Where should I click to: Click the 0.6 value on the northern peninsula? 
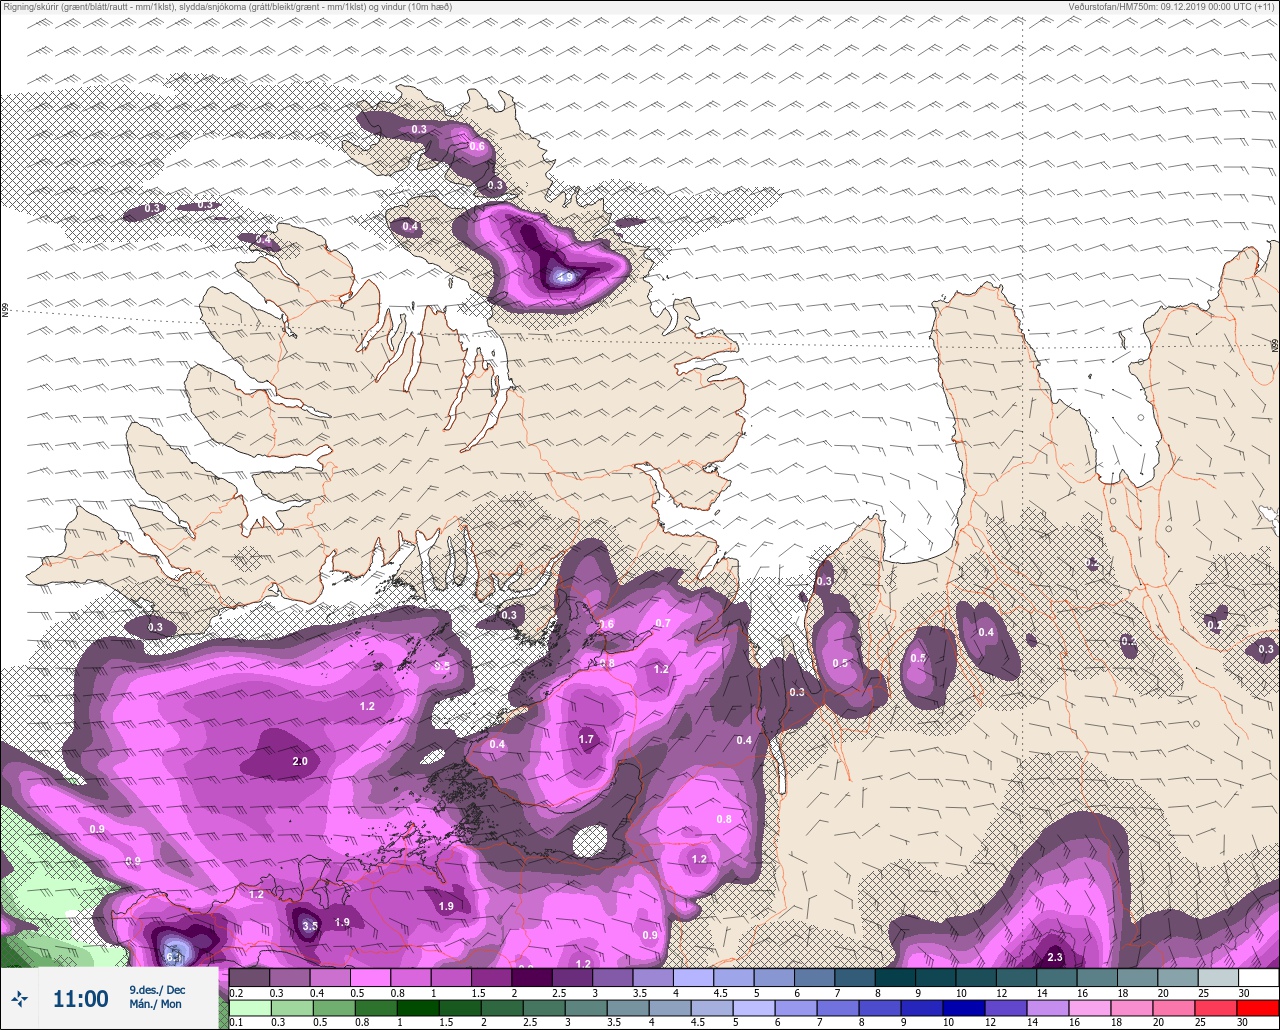(477, 147)
